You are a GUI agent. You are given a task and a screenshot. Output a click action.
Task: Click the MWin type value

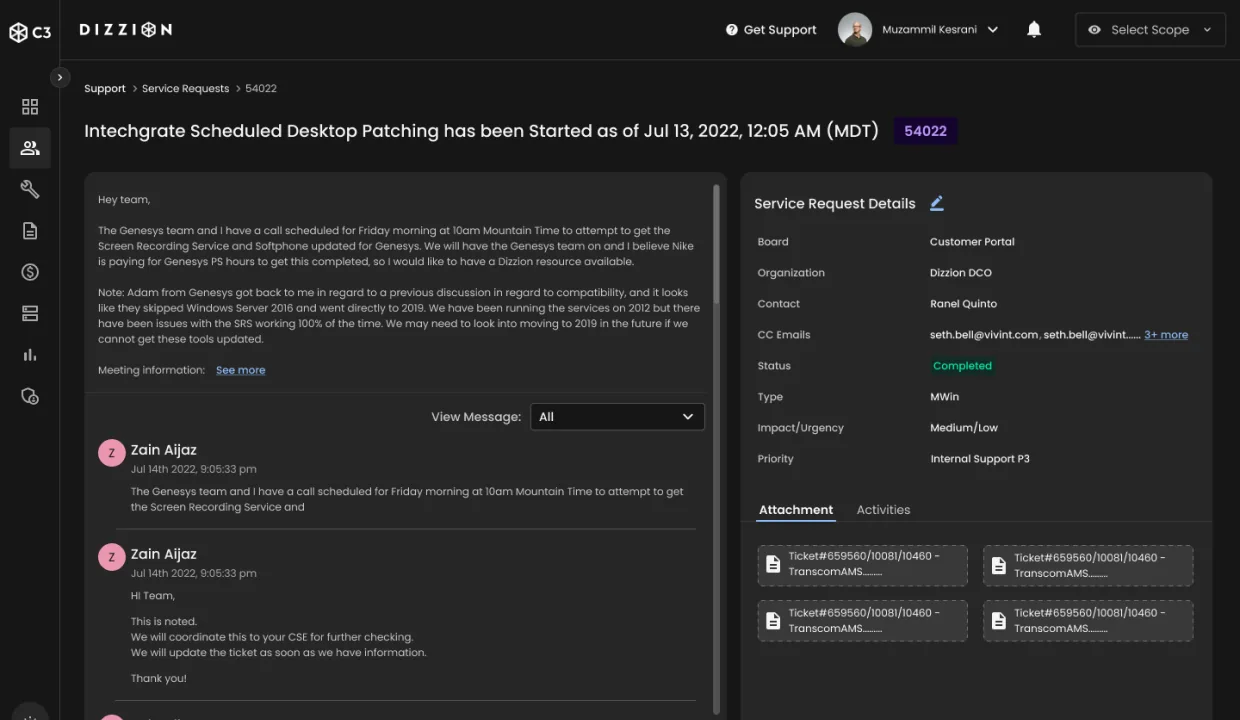(944, 397)
